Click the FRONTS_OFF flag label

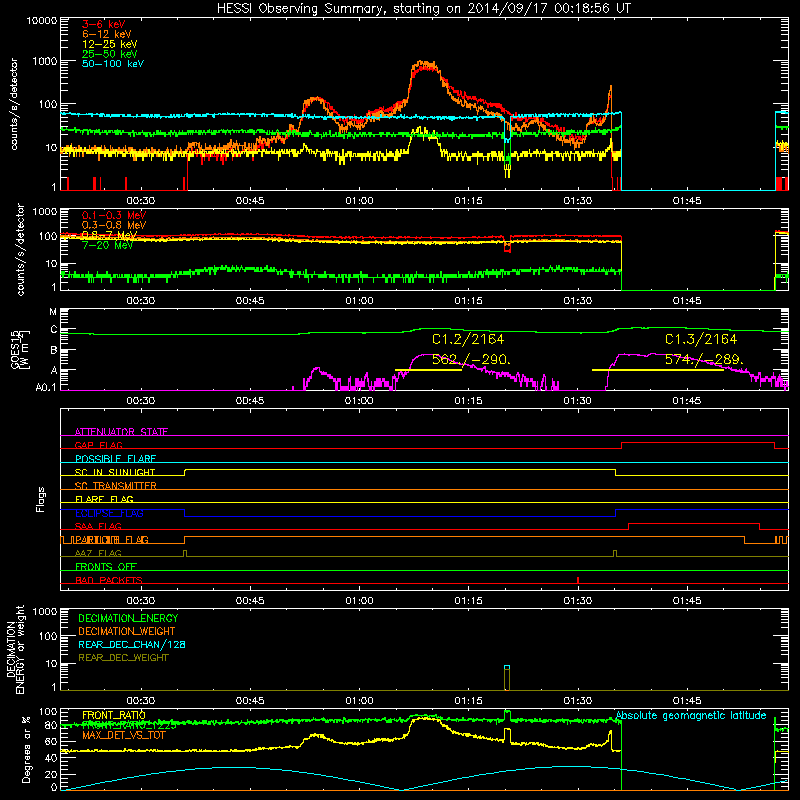coord(106,567)
